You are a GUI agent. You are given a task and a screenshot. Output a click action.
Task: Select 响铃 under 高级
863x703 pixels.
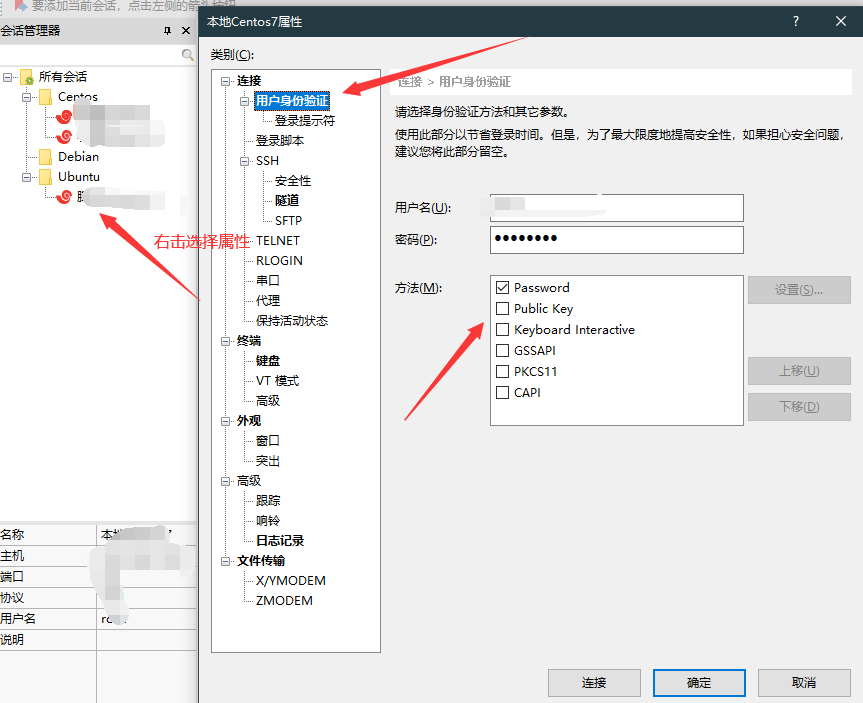click(267, 521)
